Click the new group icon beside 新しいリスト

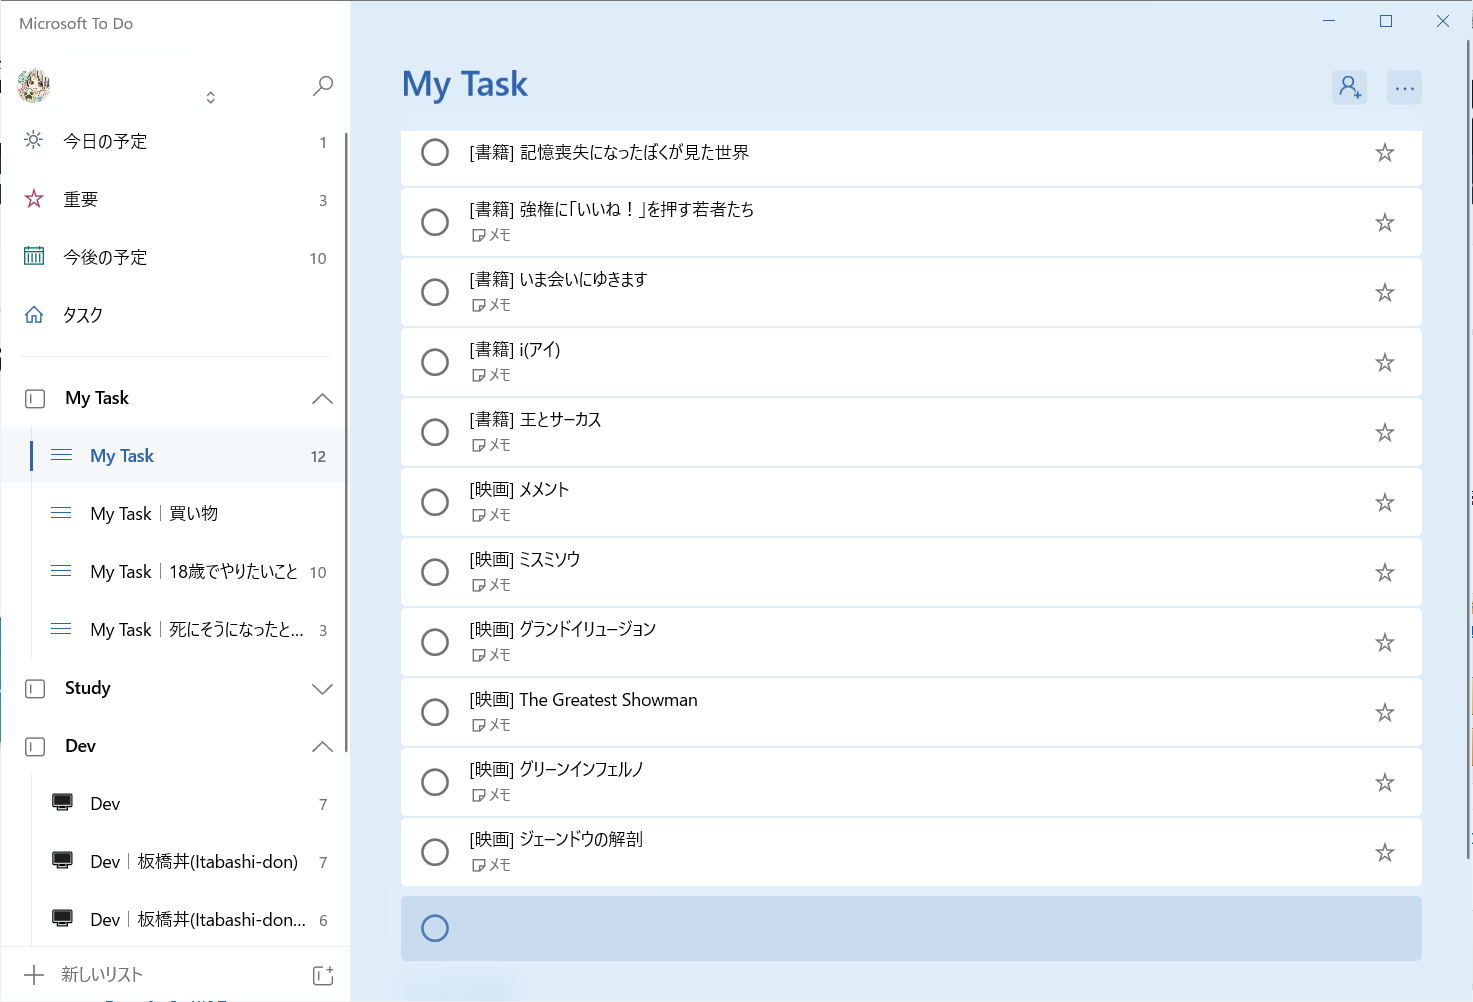(322, 975)
